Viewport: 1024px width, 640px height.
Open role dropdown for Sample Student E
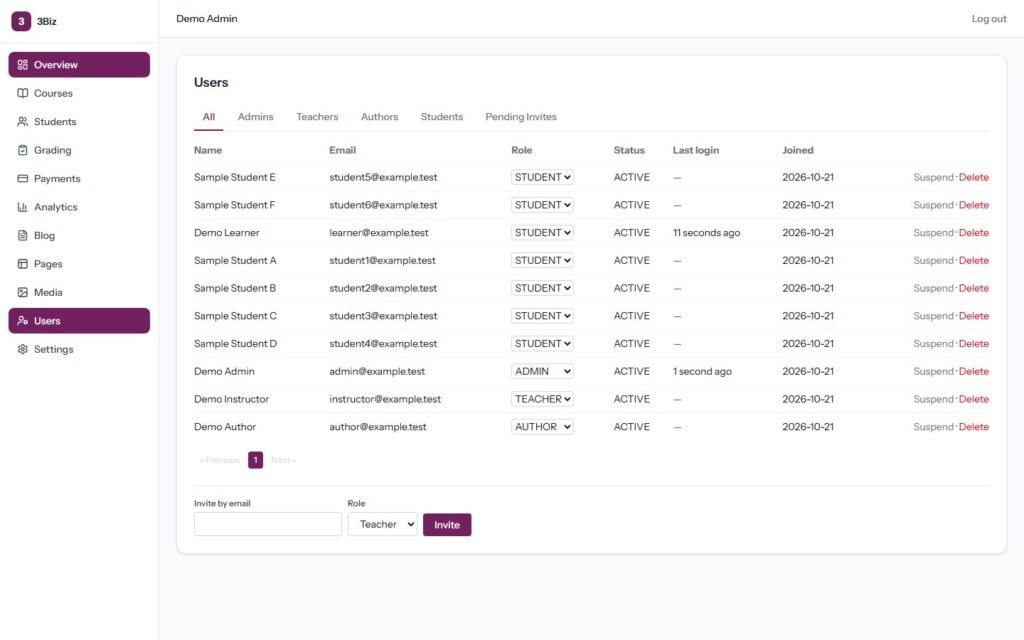point(542,177)
